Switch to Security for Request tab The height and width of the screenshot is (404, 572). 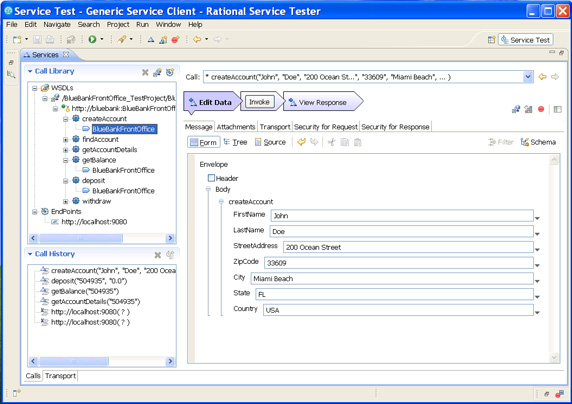(326, 127)
